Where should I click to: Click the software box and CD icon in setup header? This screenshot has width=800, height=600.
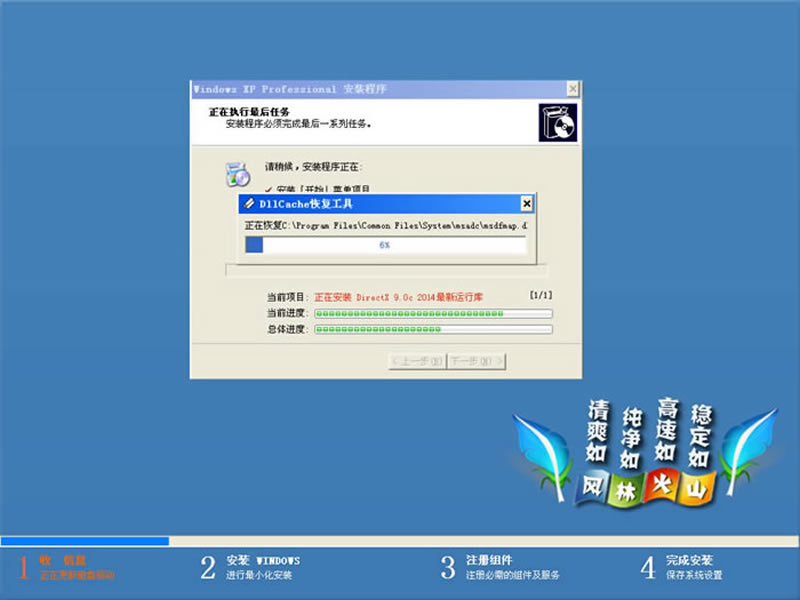pyautogui.click(x=558, y=123)
